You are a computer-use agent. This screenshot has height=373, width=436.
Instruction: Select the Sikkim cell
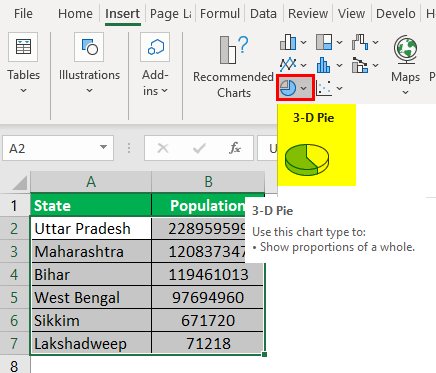[x=91, y=321]
